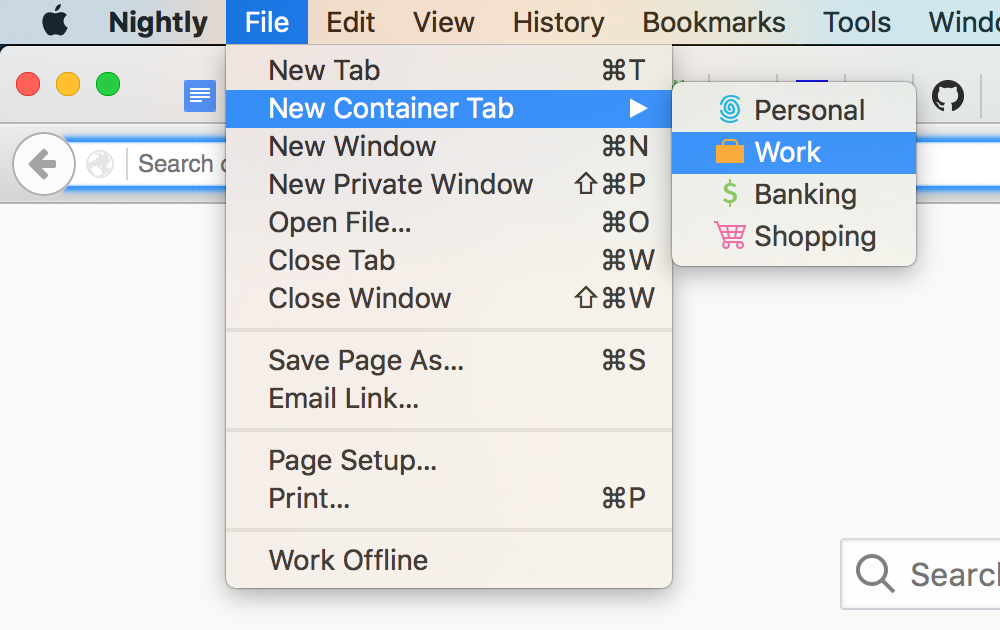Click the globe site identity icon
The image size is (1000, 630).
pos(100,163)
